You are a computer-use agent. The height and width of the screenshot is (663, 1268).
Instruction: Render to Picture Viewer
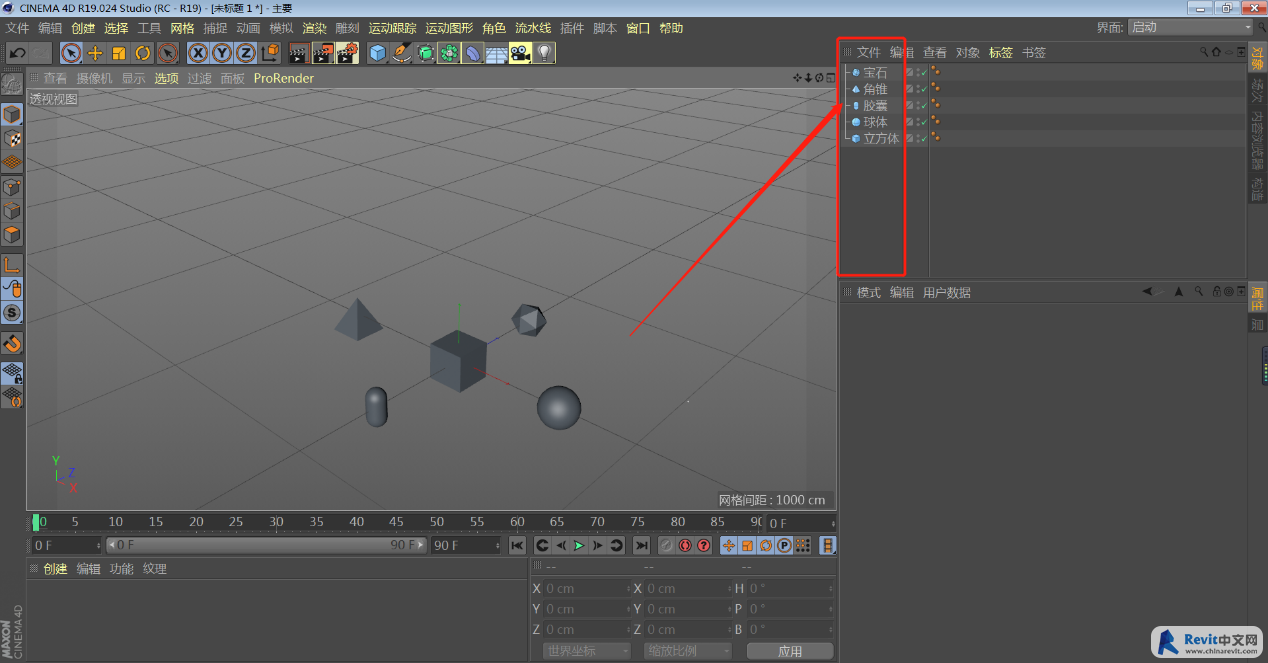pyautogui.click(x=323, y=53)
